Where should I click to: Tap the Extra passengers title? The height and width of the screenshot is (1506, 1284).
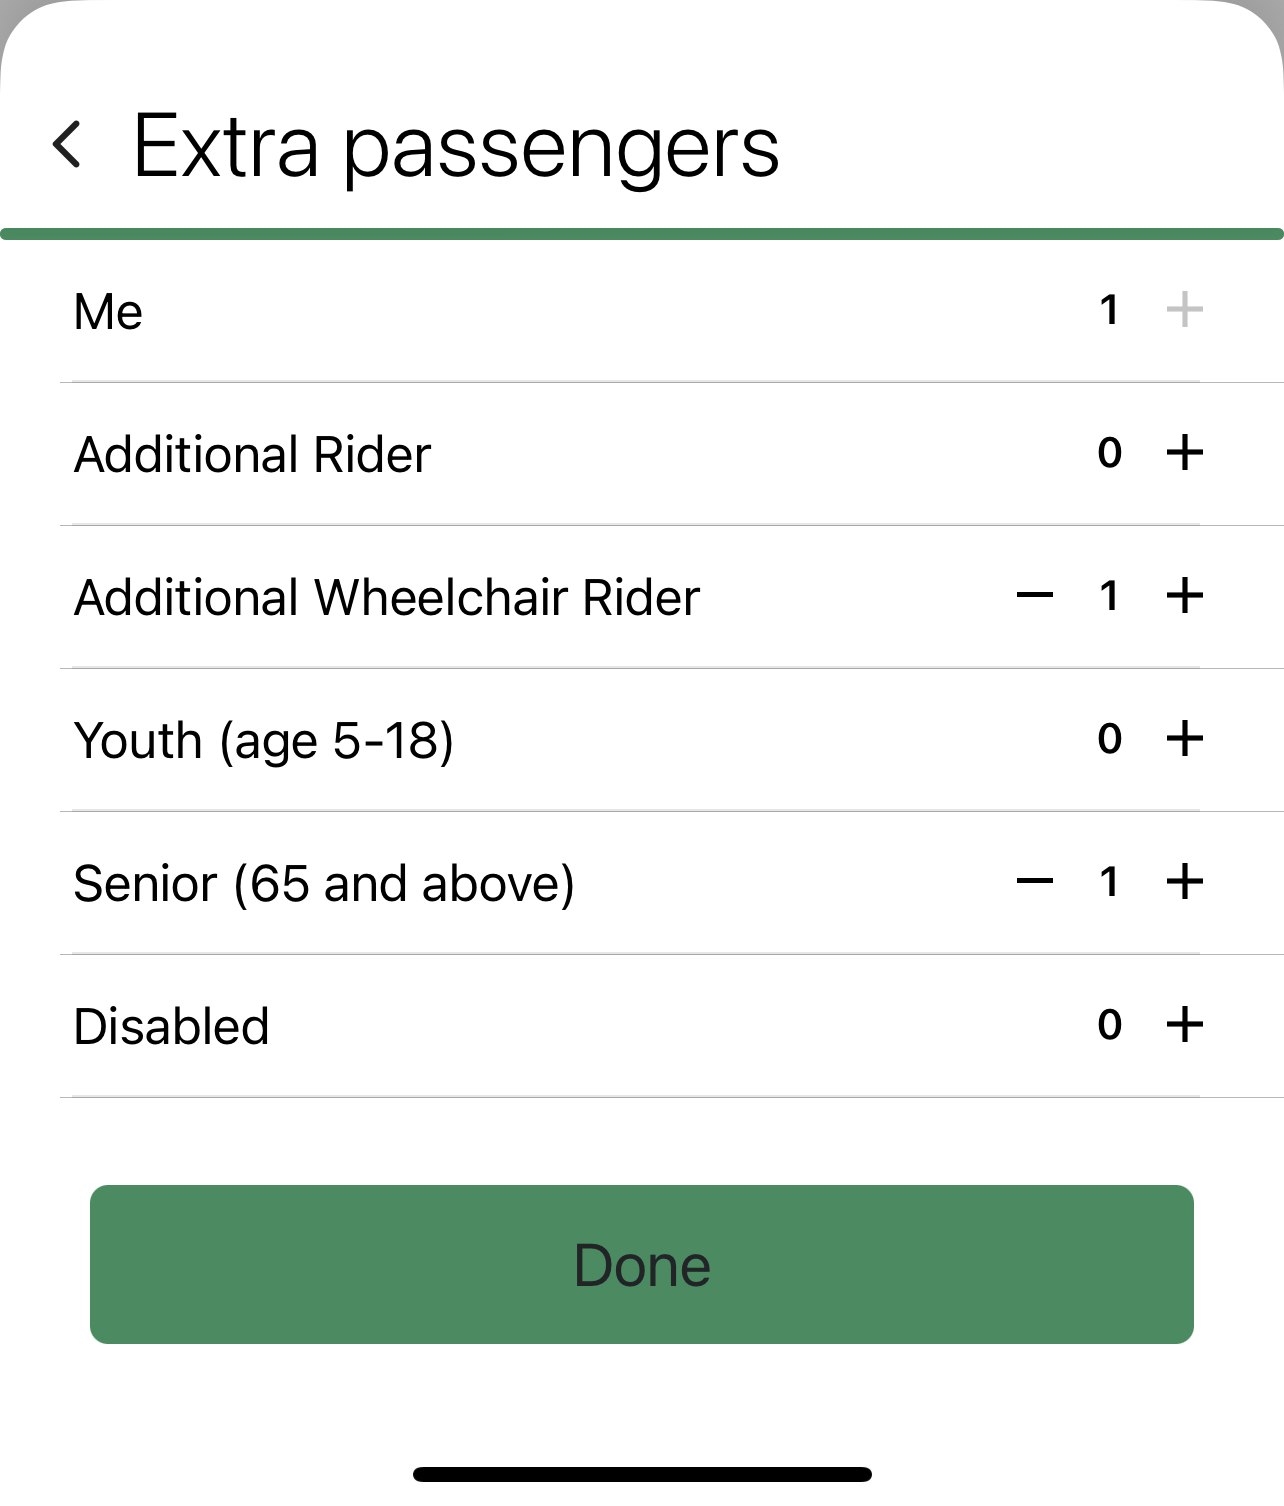pos(455,147)
